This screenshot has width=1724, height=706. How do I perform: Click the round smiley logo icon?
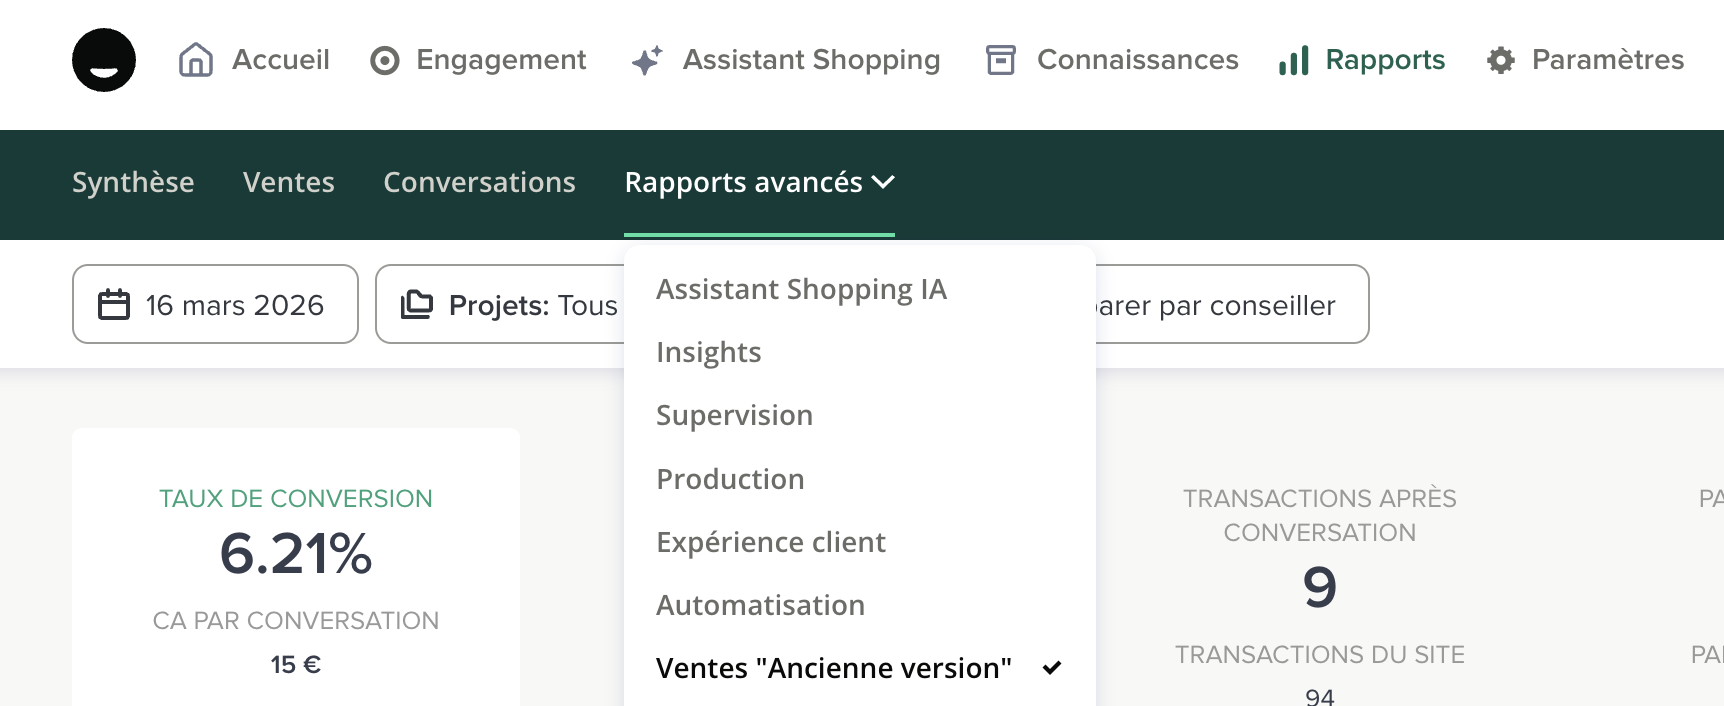click(x=104, y=60)
